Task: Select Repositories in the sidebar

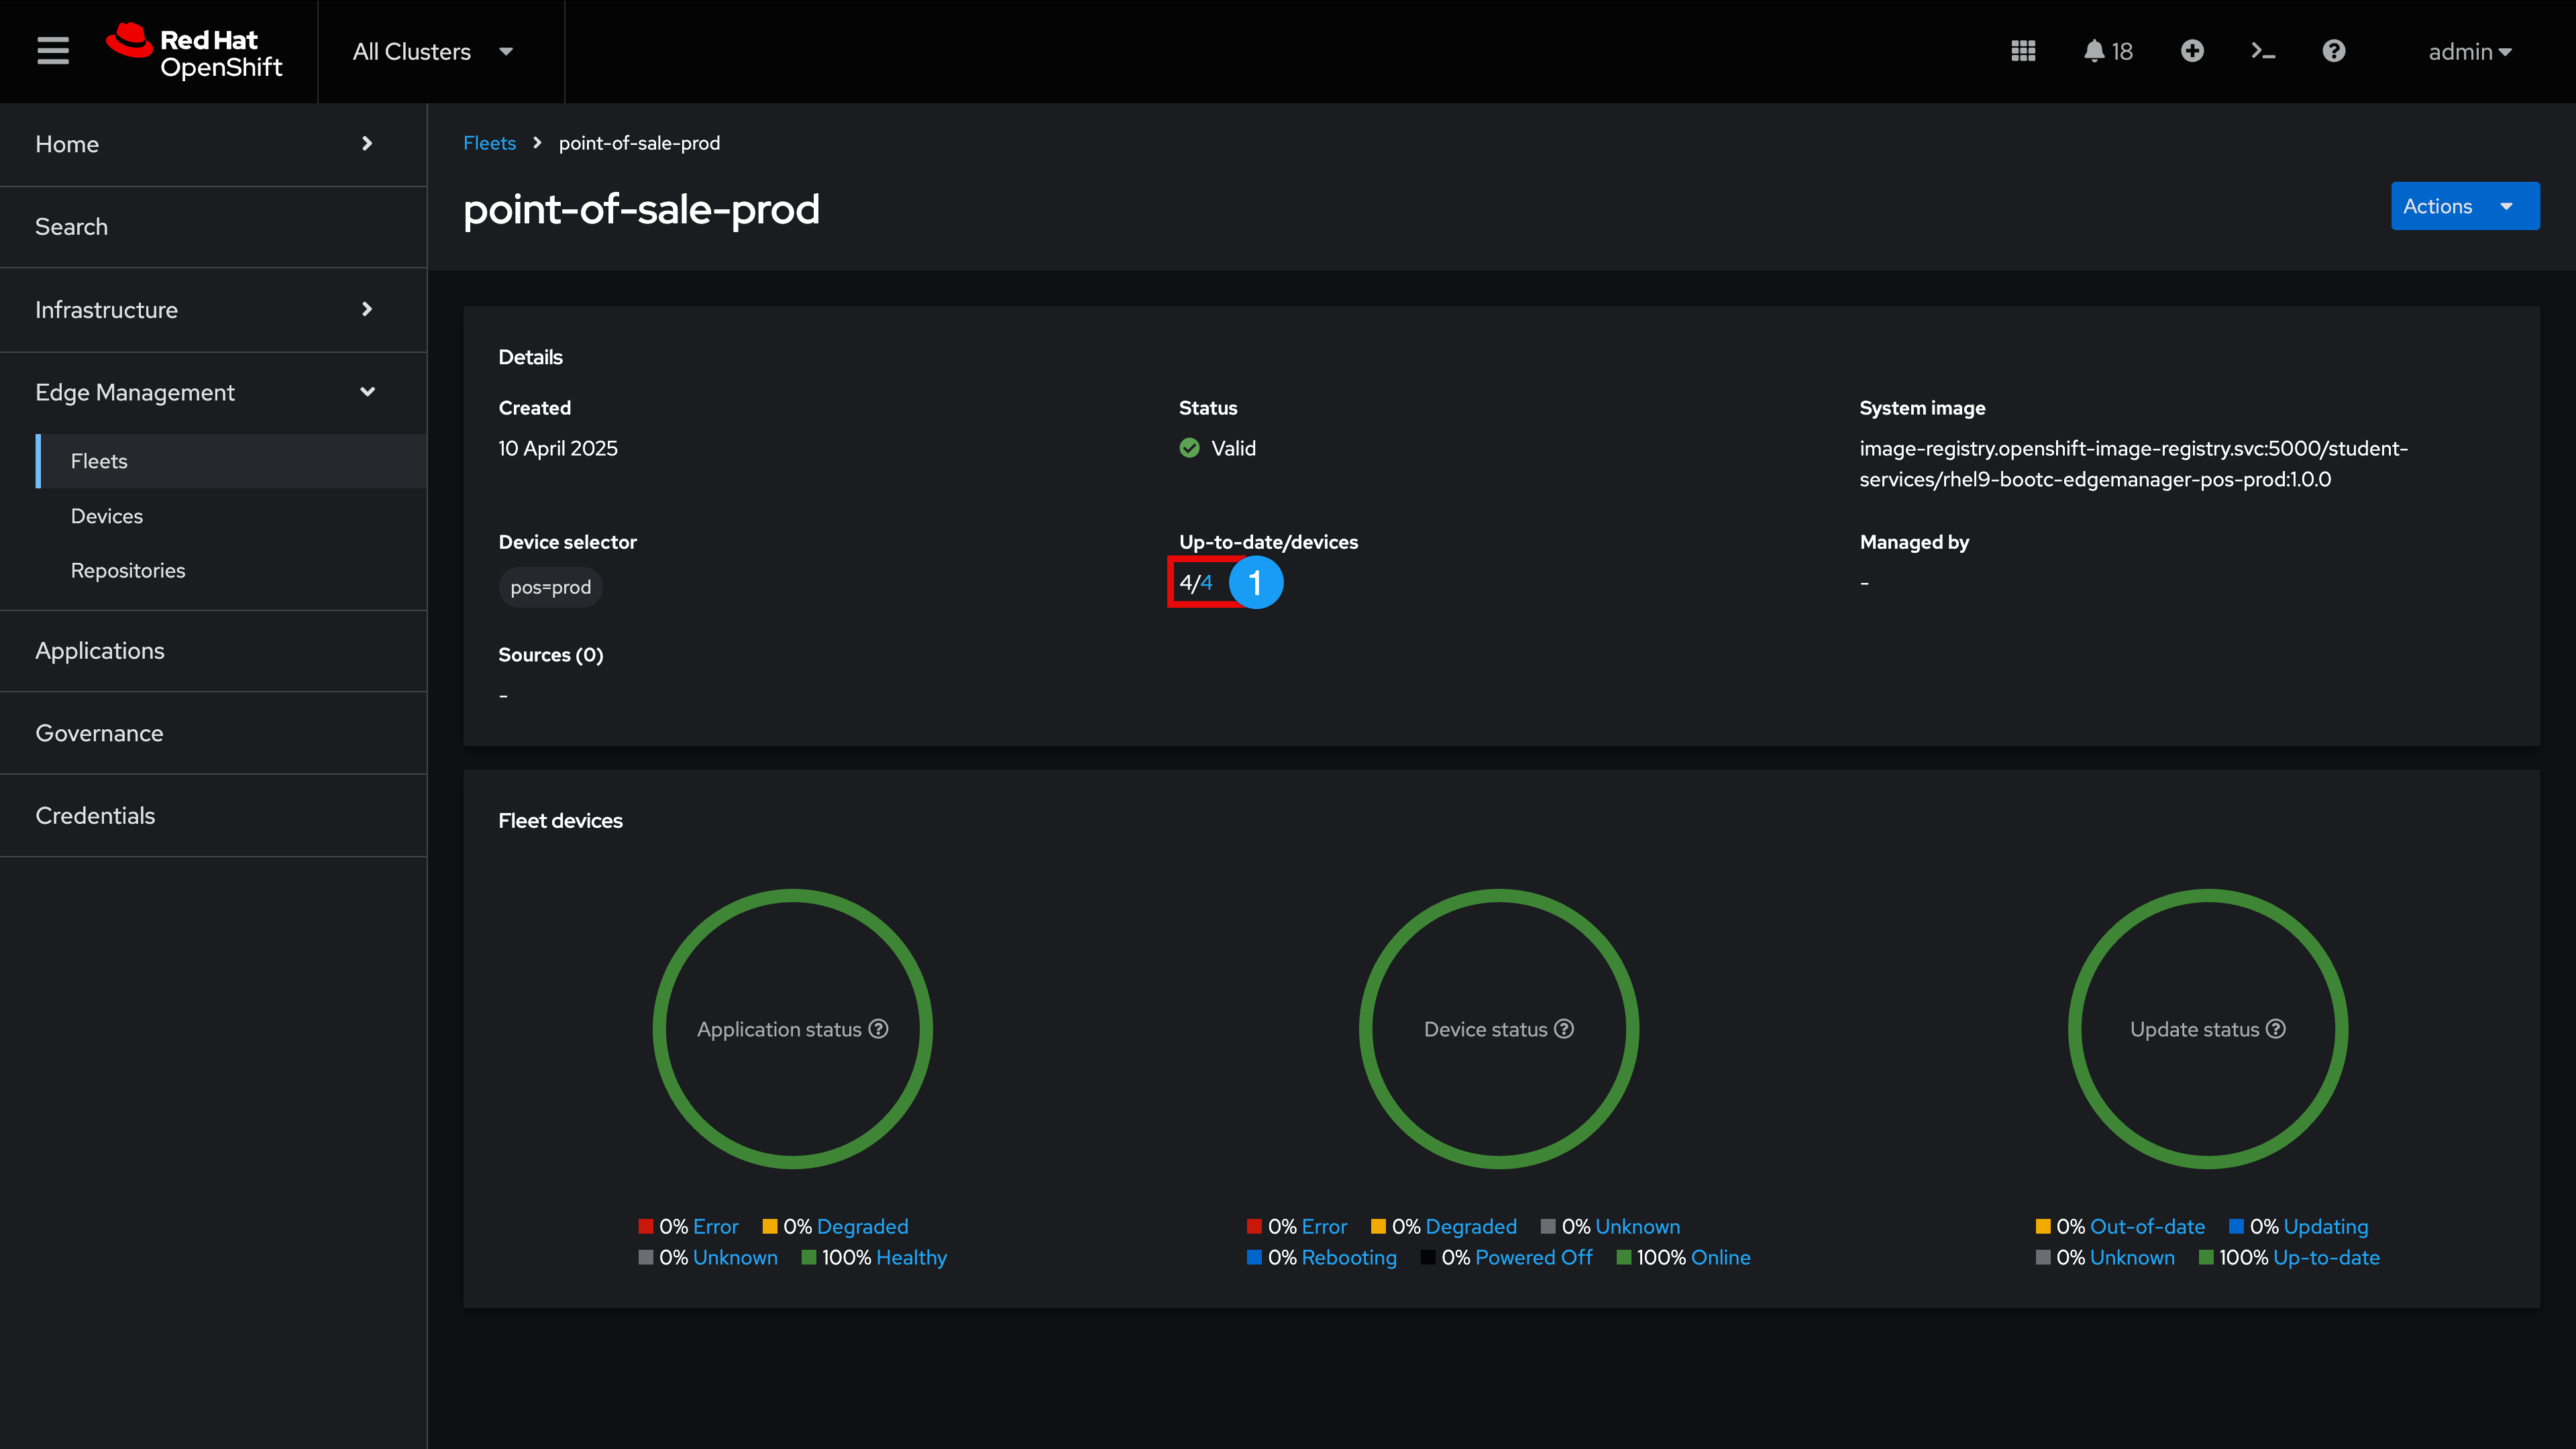Action: coord(231,570)
